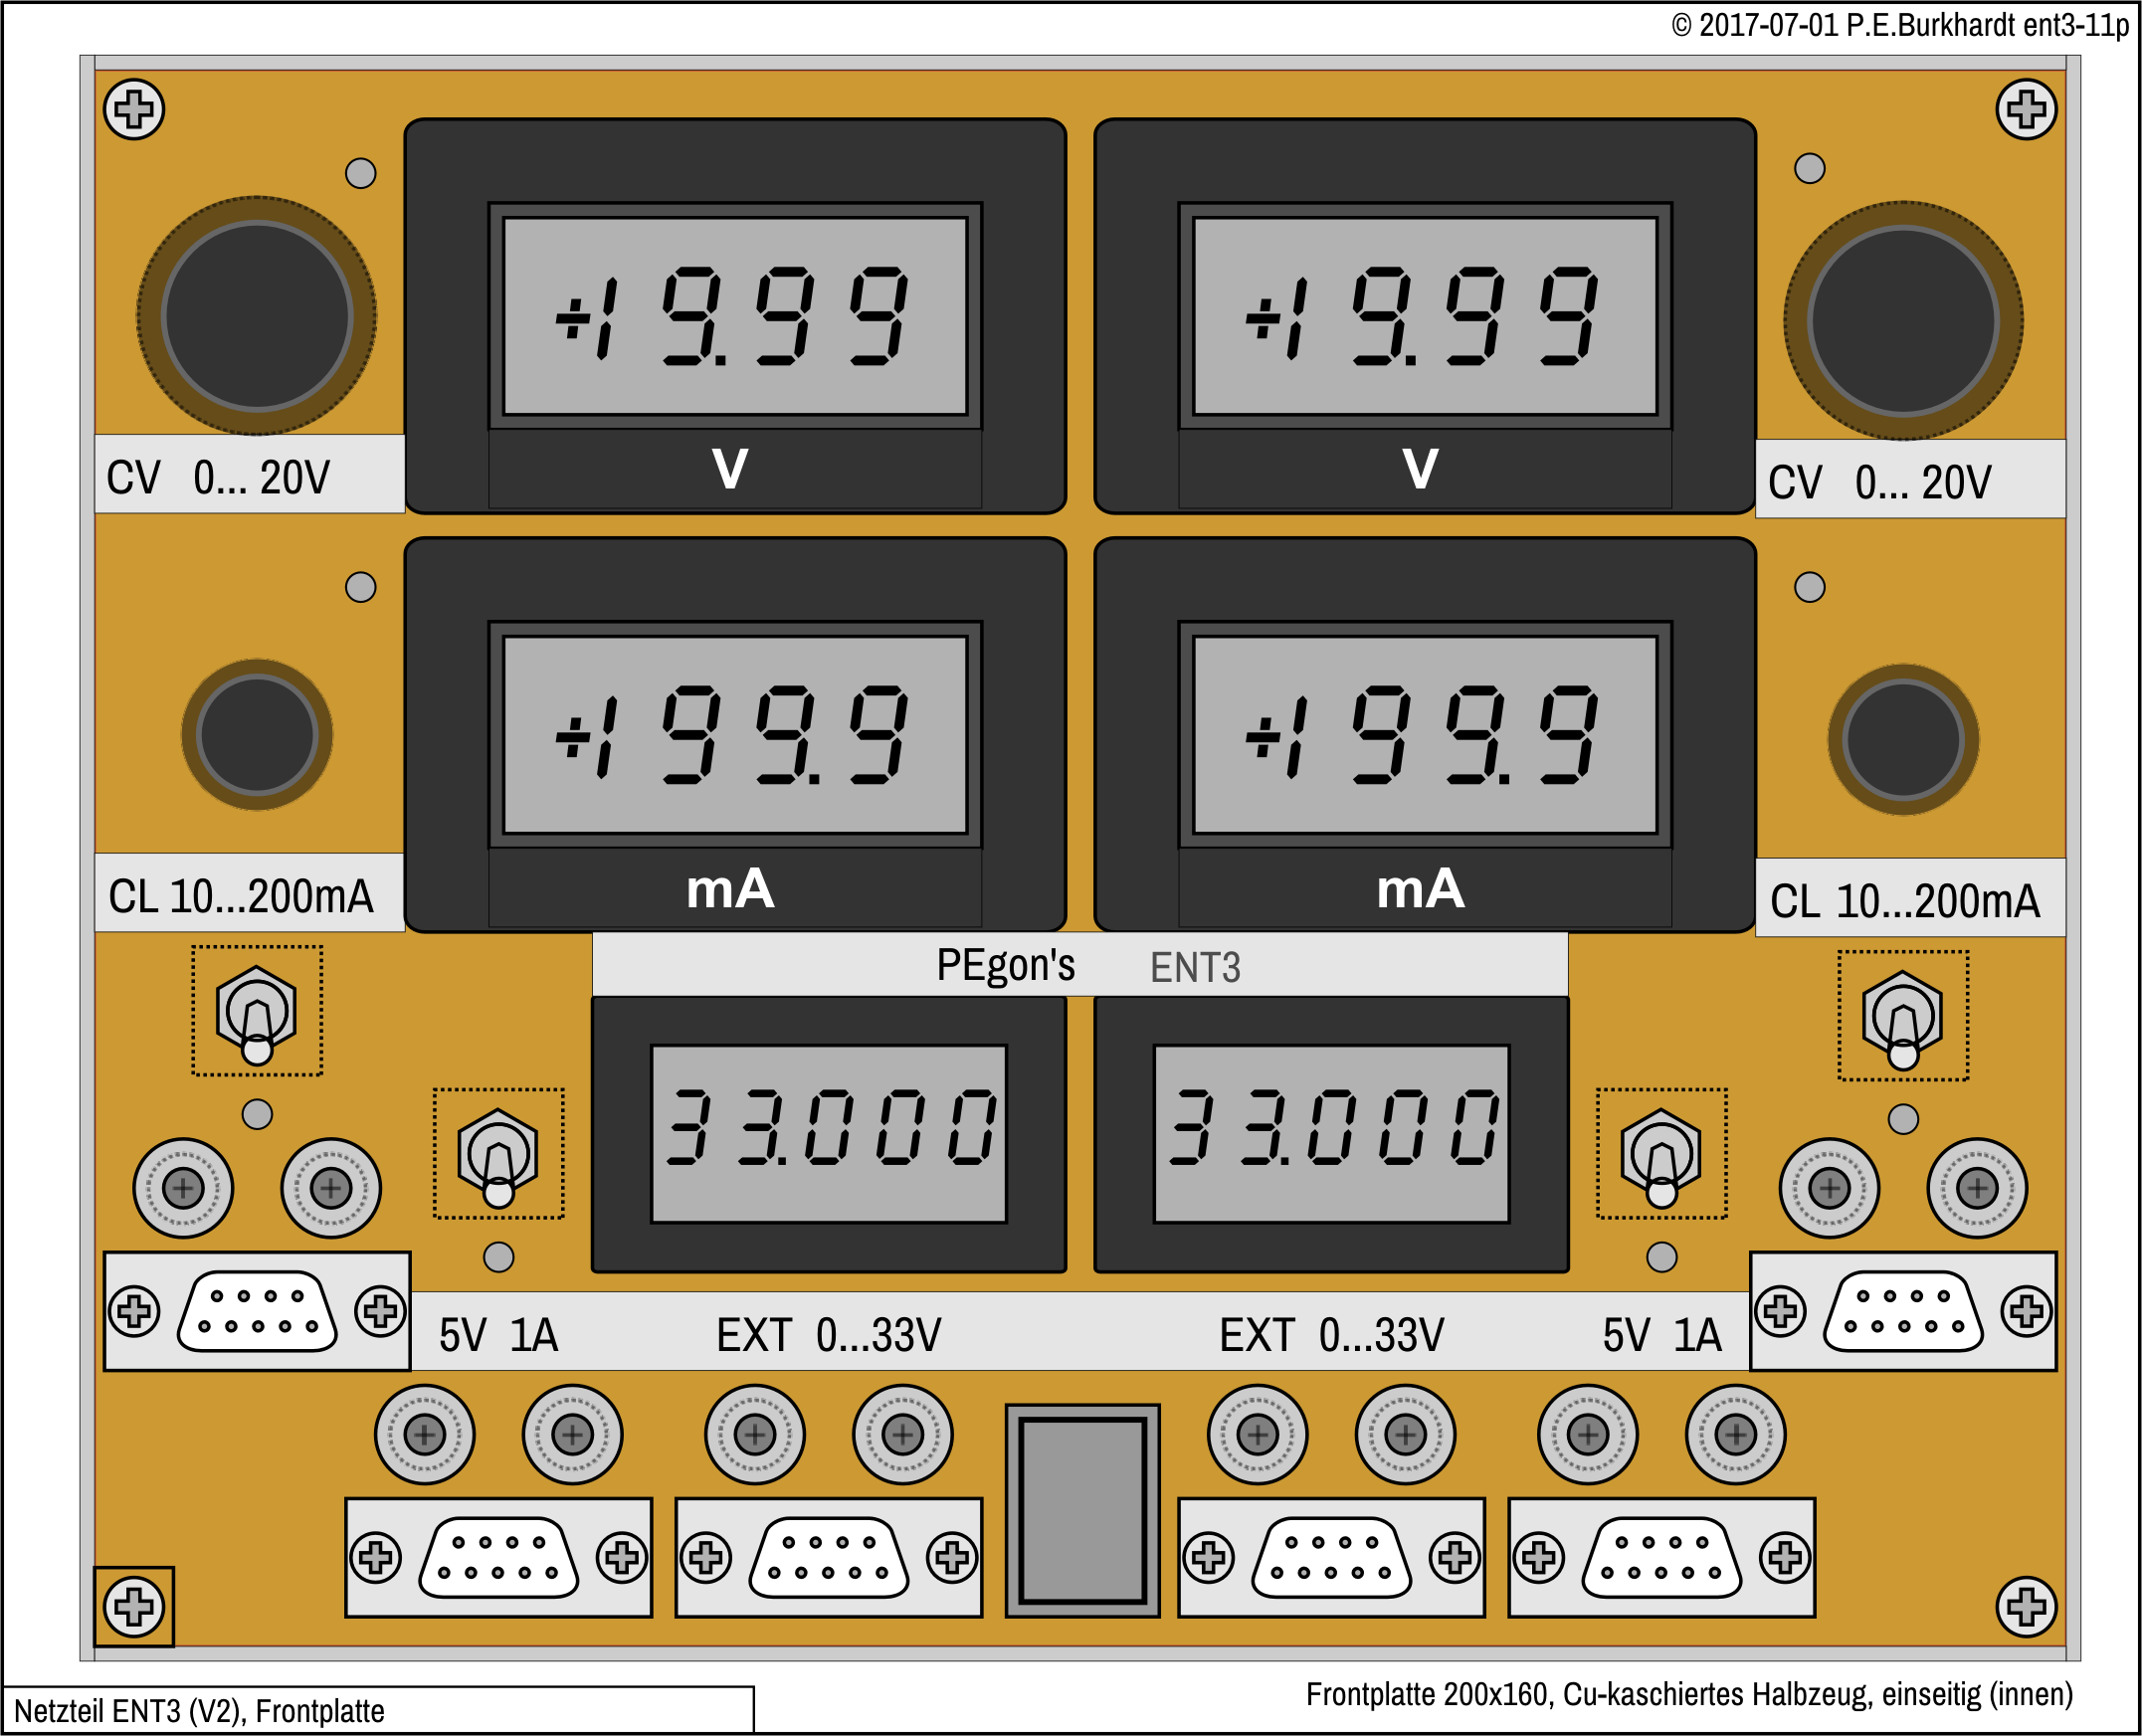This screenshot has width=2142, height=1736.
Task: Click the boxed bottom-left corner screw
Action: coord(134,1607)
